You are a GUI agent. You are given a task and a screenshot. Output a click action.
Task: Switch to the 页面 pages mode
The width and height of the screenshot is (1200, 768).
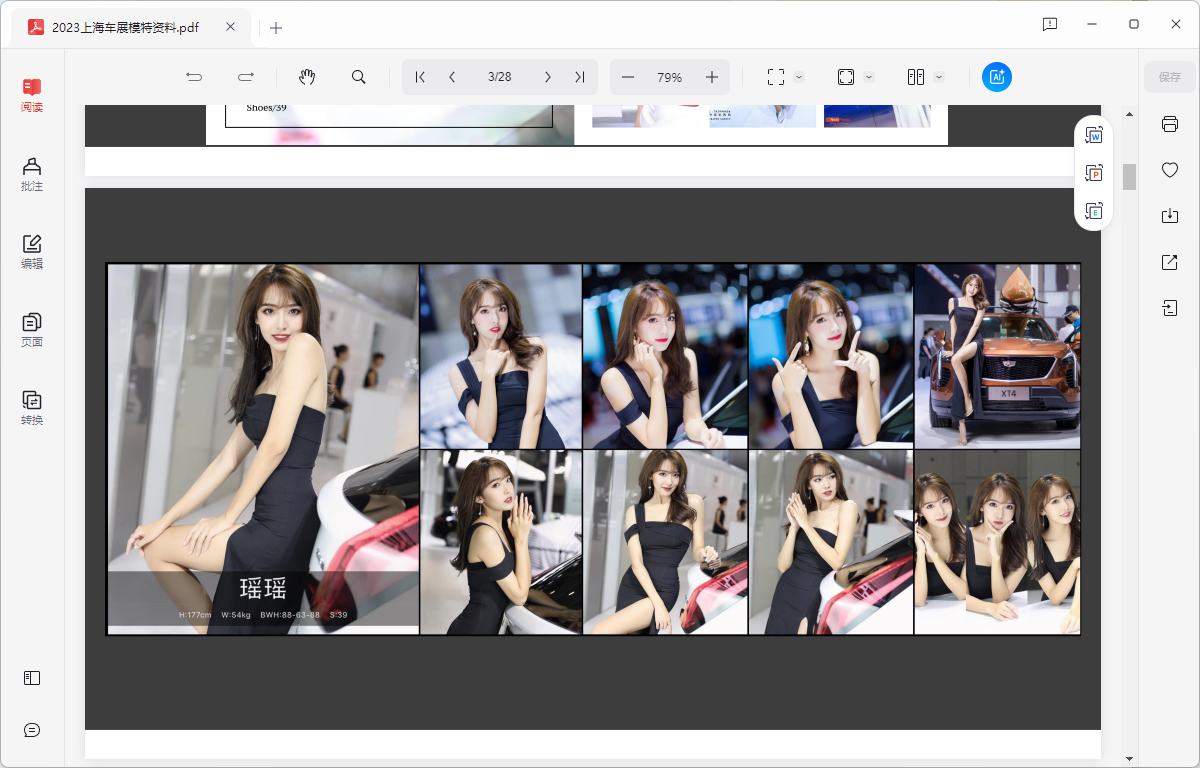point(32,330)
